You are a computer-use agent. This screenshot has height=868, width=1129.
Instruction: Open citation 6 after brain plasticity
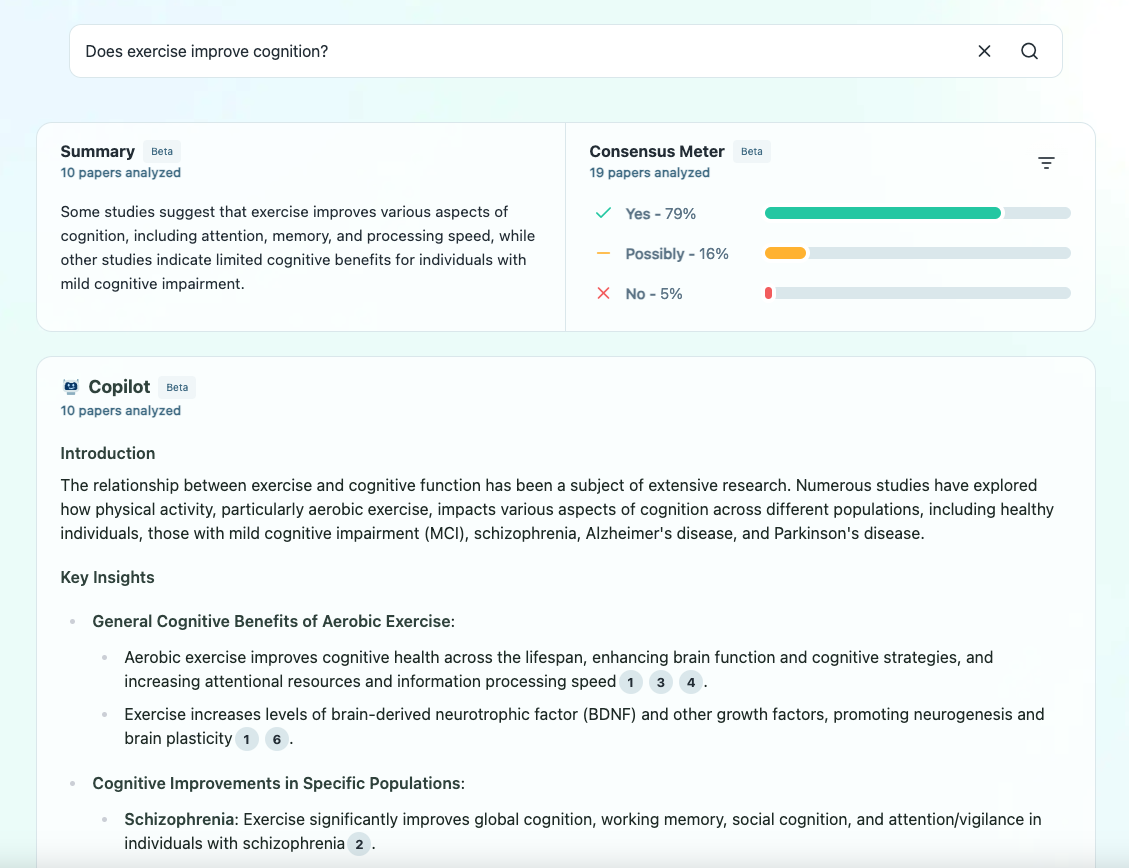276,739
